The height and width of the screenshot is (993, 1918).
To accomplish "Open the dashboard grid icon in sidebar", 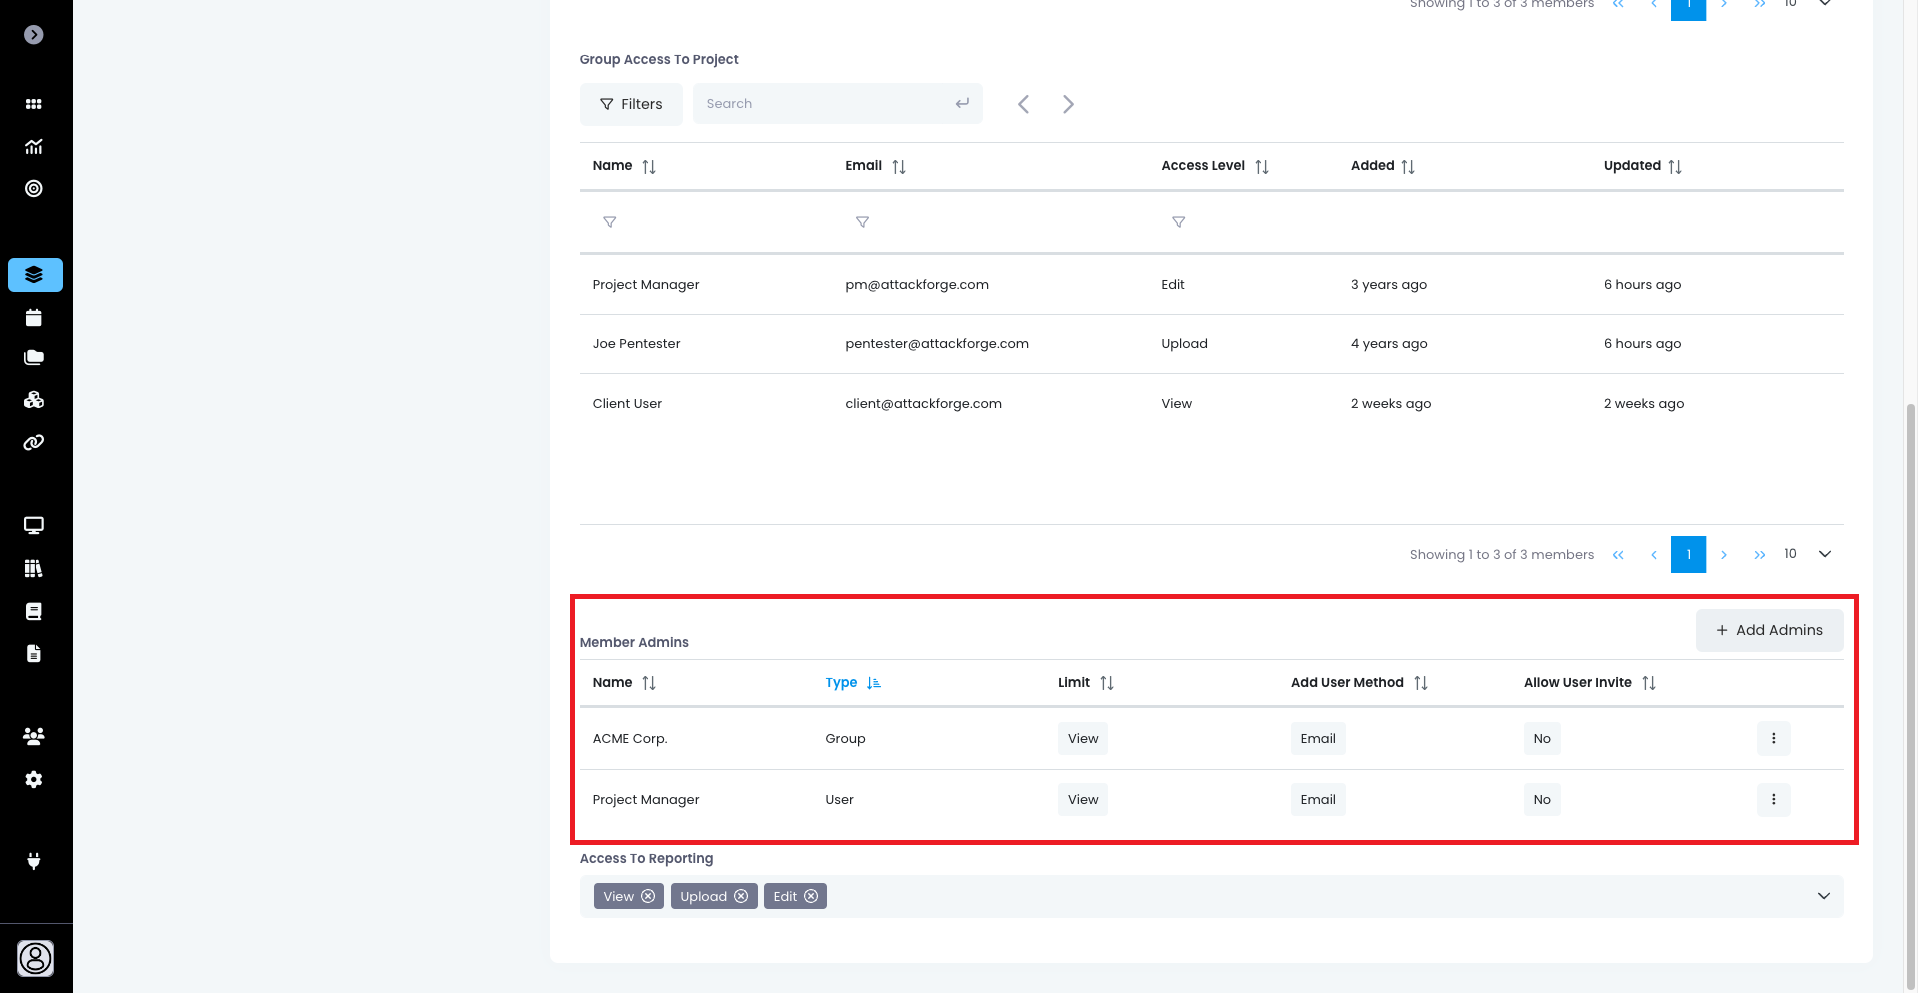I will [x=34, y=104].
